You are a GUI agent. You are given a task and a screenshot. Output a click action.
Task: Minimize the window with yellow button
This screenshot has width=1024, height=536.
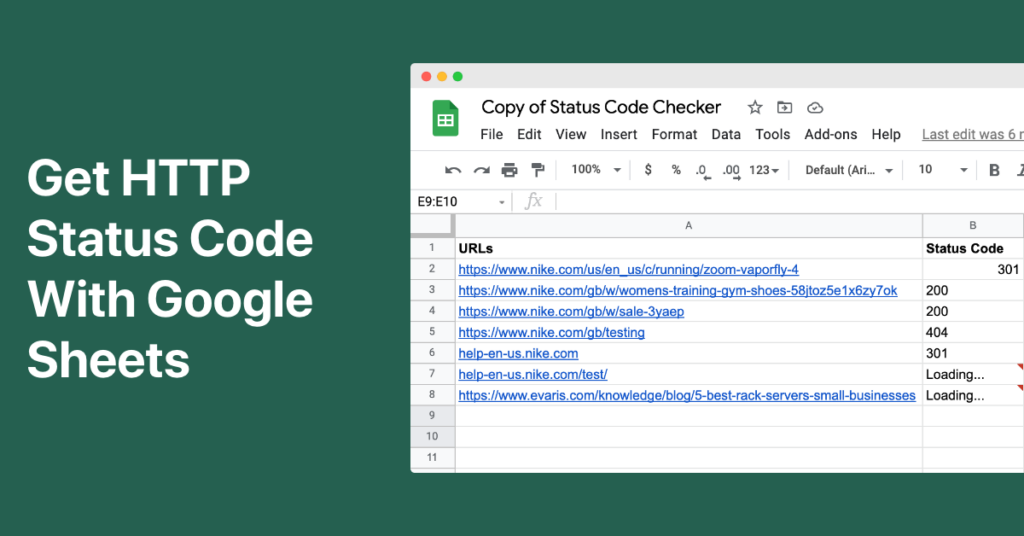[x=442, y=76]
